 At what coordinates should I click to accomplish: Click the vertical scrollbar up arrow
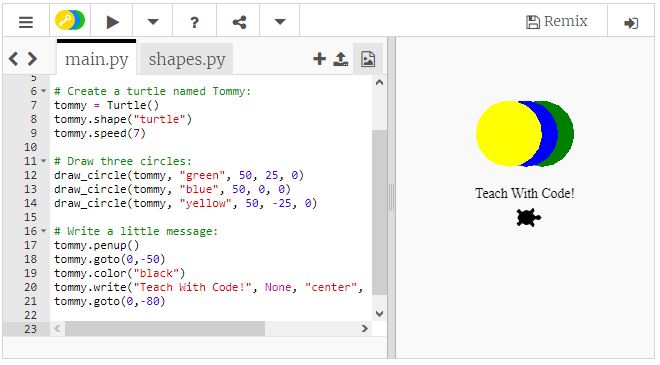[379, 83]
